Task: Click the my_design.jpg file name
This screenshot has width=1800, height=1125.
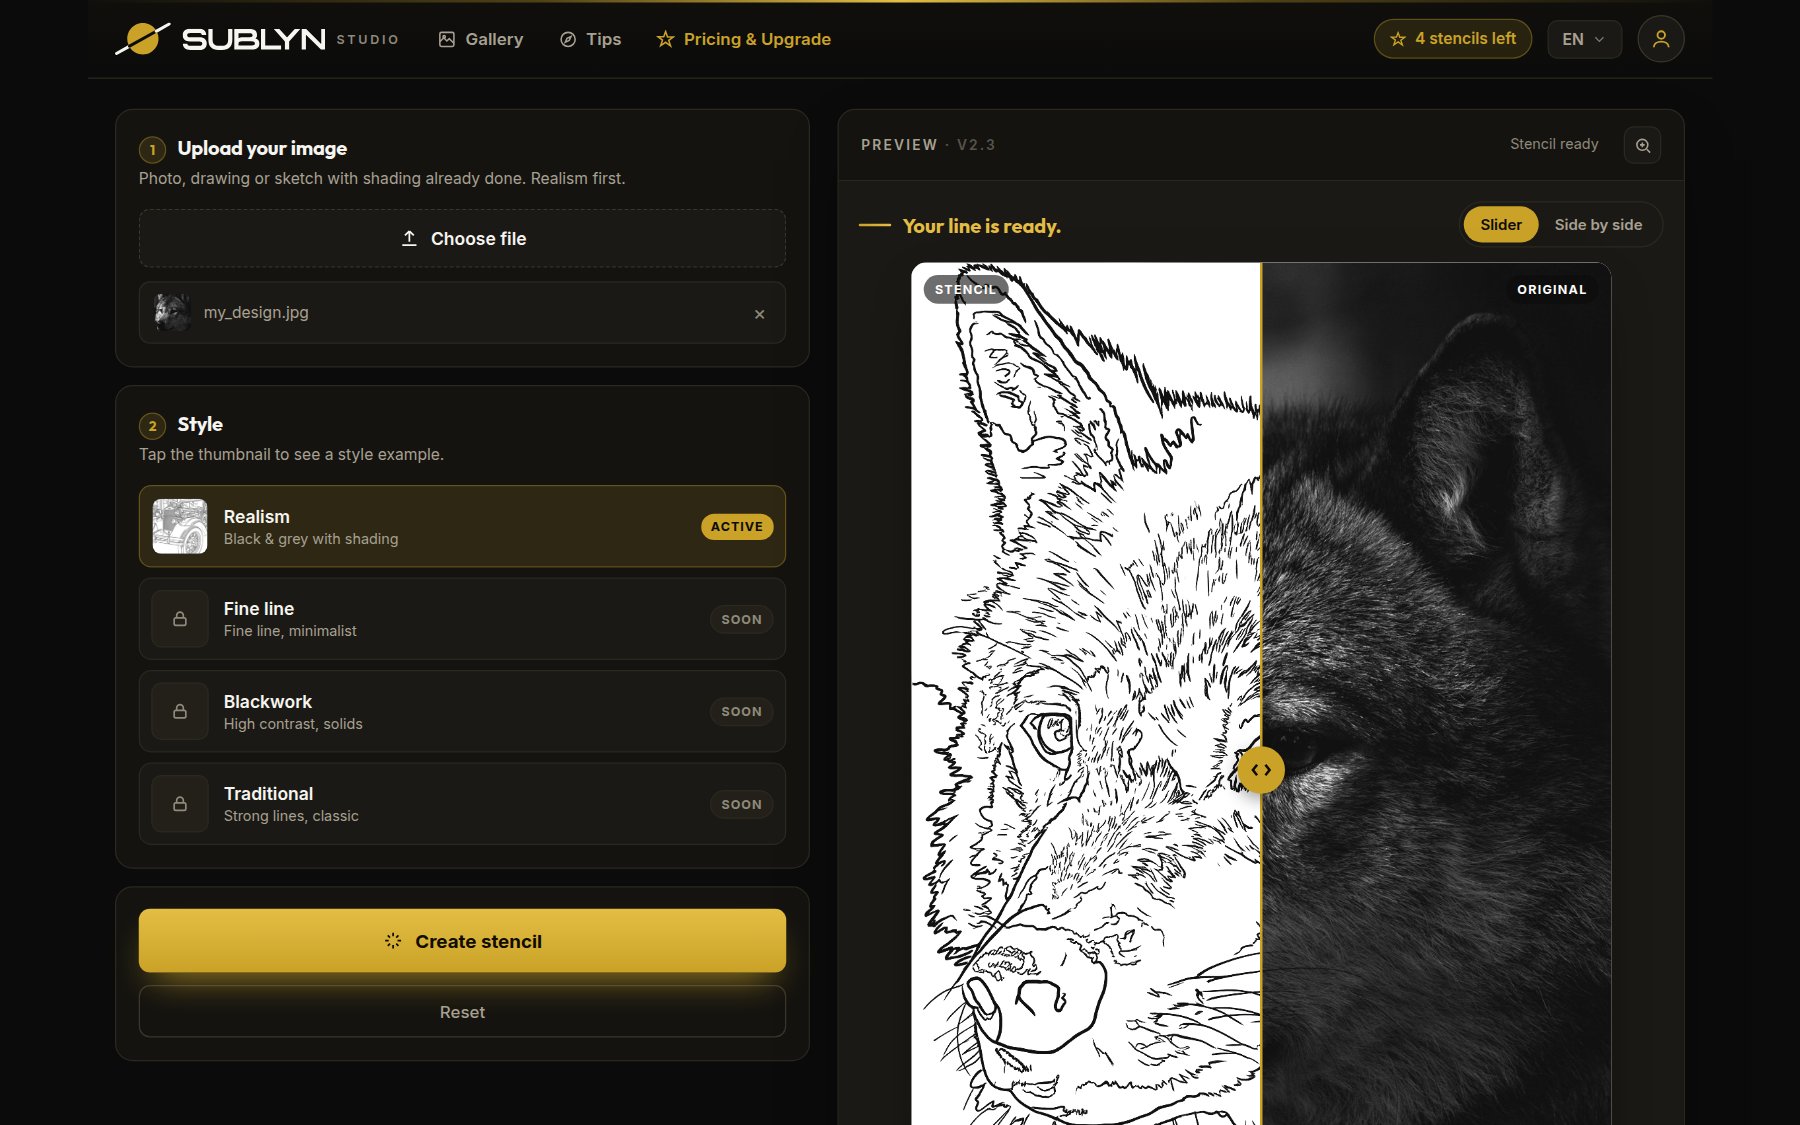Action: coord(256,313)
